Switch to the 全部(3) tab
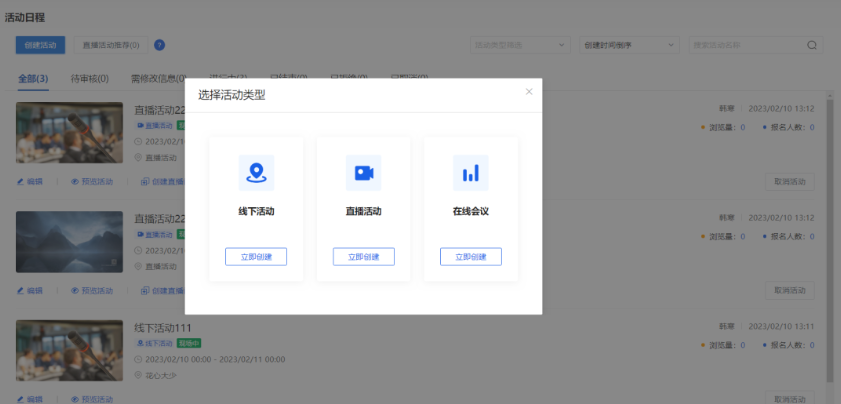Viewport: 841px width, 404px height. point(33,78)
